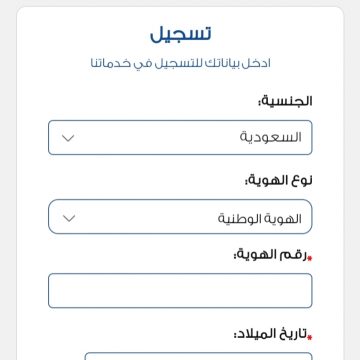Click the subtitle ادخل بياناتك للتسجيل في خدماتنا
This screenshot has width=360, height=360.
(x=180, y=63)
